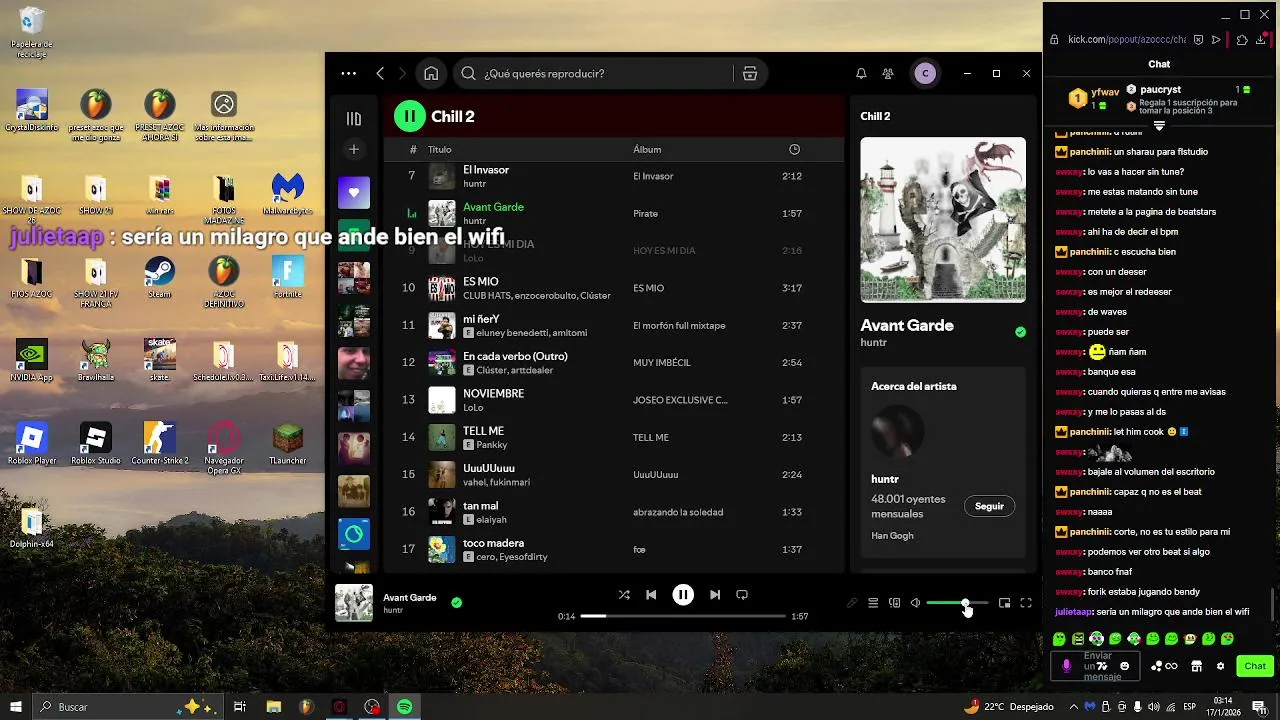Open Windows Start menu
The image size is (1280, 720).
click(x=15, y=707)
